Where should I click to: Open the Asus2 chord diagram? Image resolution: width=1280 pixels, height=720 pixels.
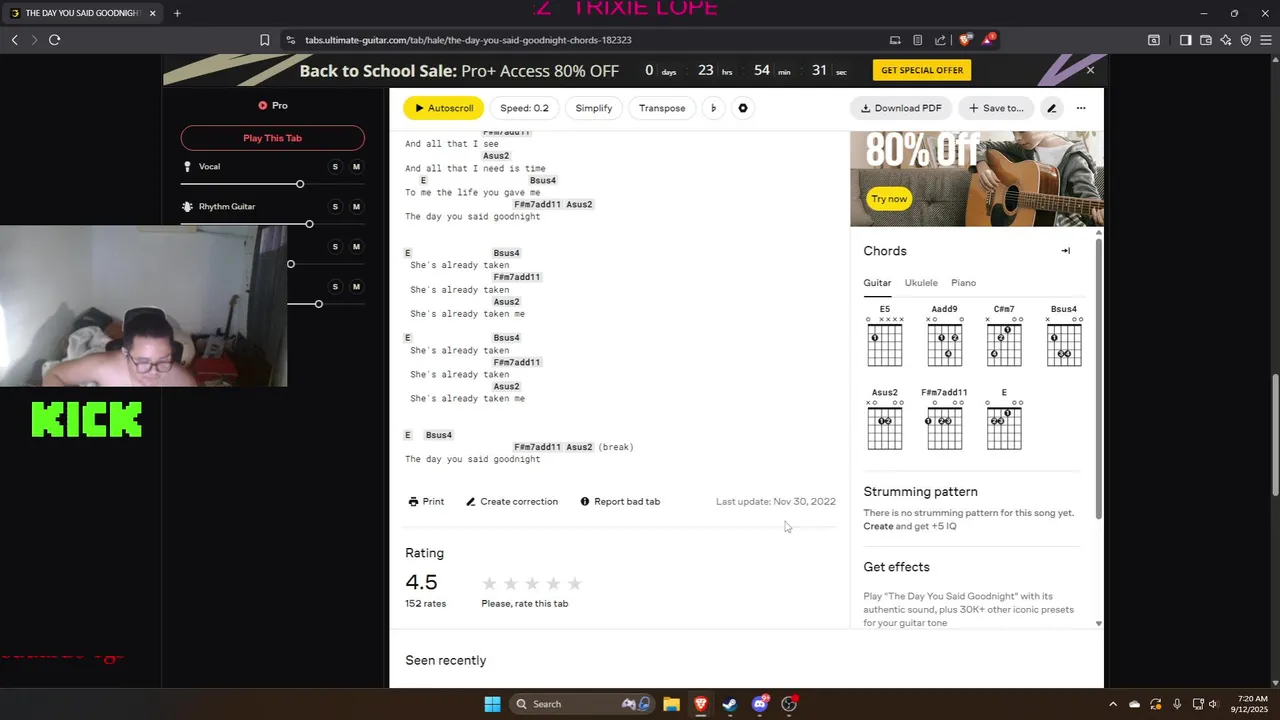[884, 420]
